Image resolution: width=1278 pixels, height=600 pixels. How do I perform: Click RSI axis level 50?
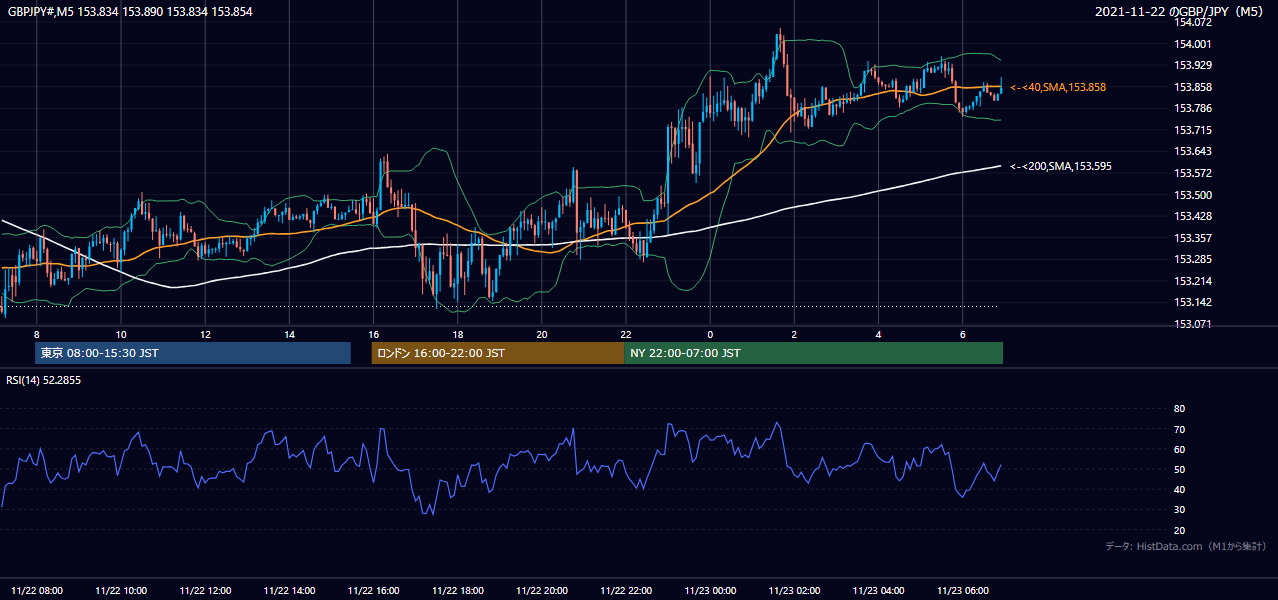tap(1179, 470)
